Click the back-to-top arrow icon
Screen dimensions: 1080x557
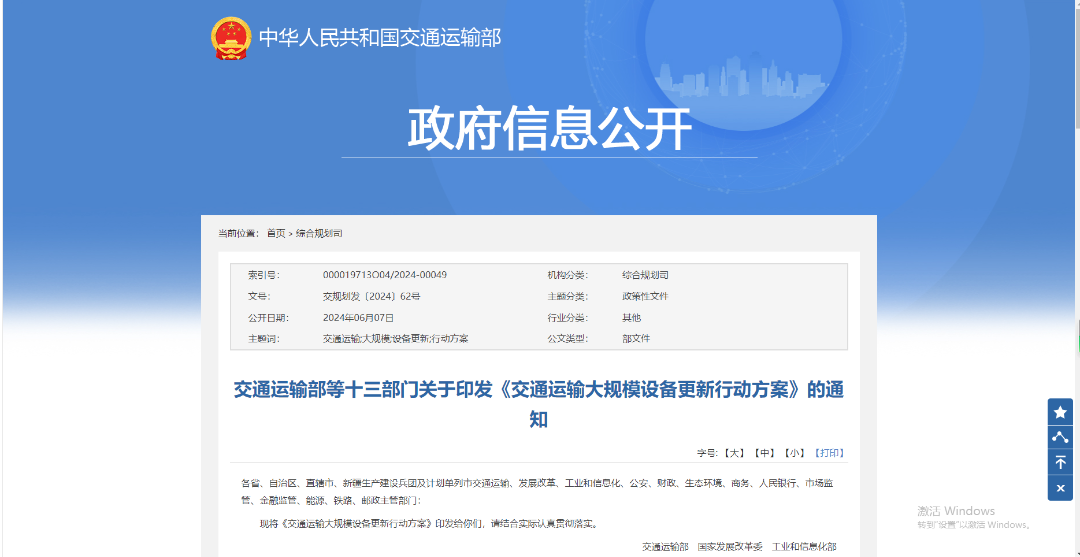(1060, 462)
